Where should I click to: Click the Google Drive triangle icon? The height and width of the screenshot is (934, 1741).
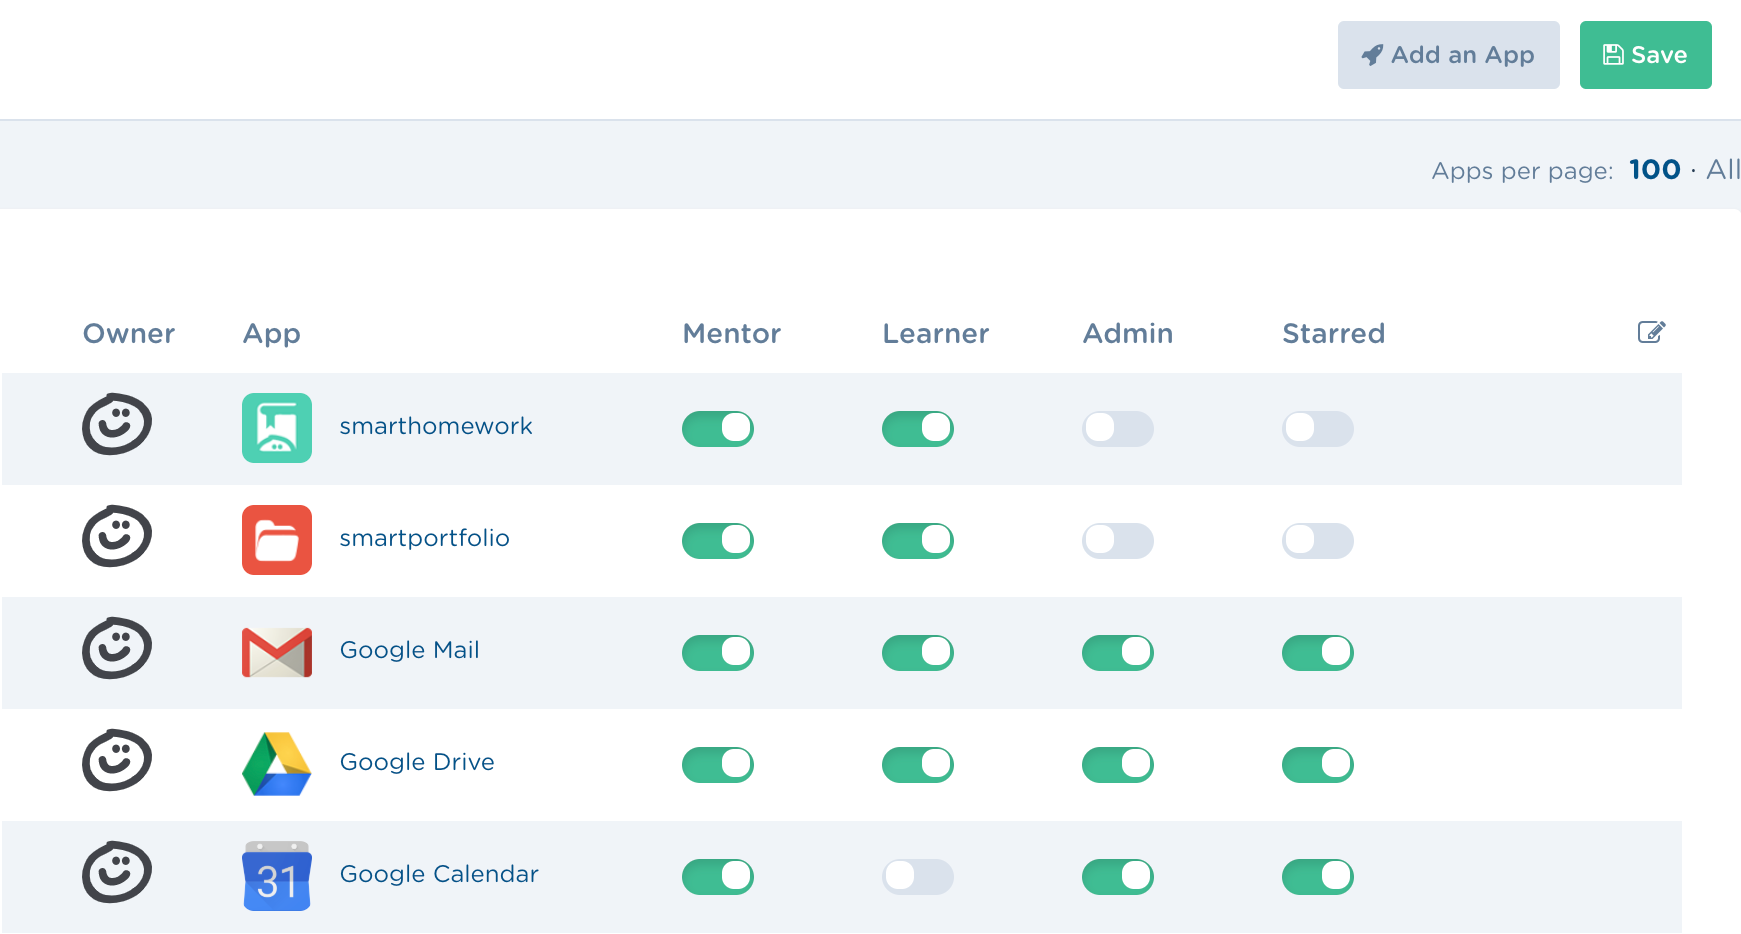277,764
